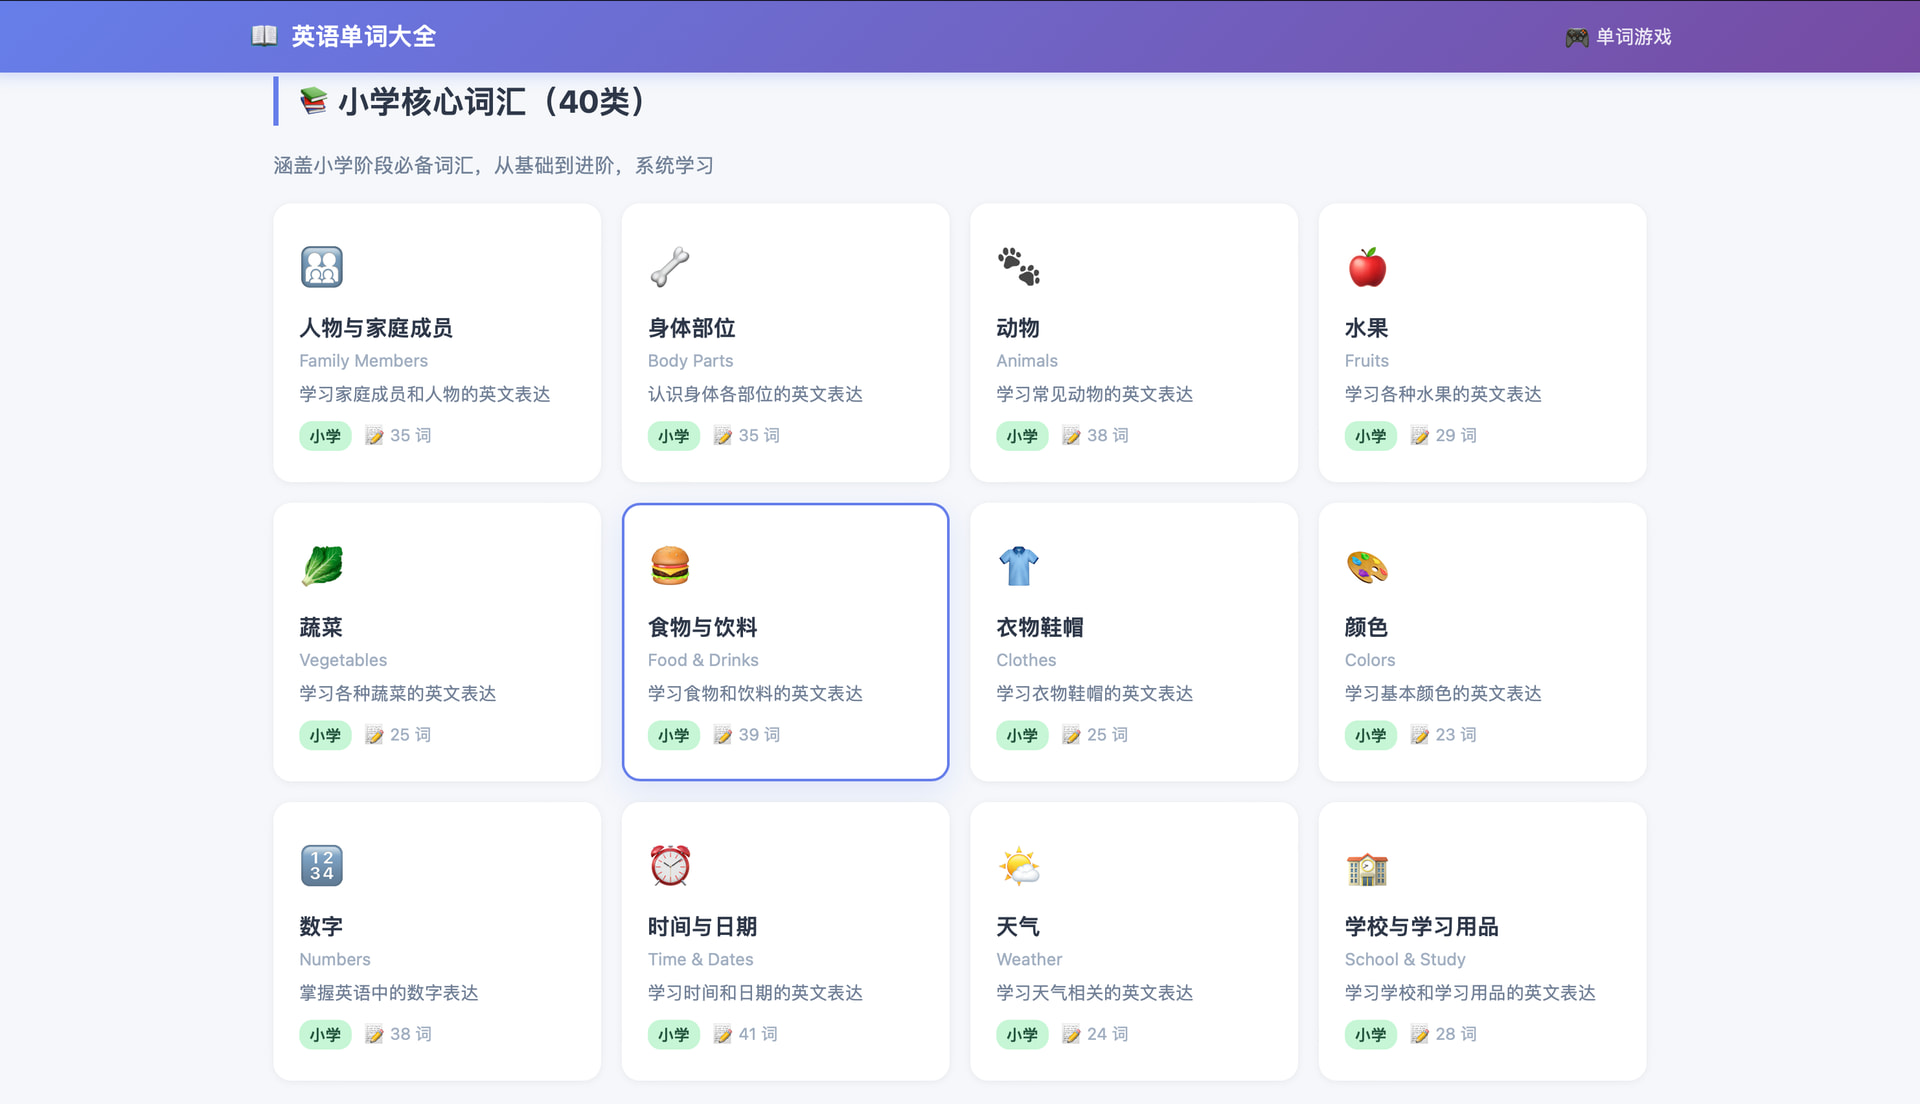This screenshot has width=1920, height=1104.
Task: Click the family members people icon
Action: pyautogui.click(x=322, y=267)
